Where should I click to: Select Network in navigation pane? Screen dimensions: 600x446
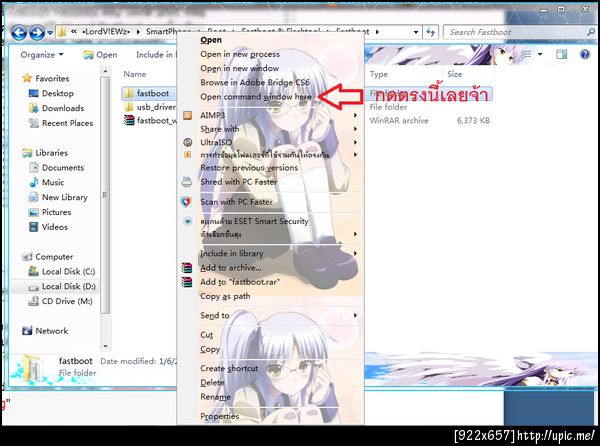point(45,331)
